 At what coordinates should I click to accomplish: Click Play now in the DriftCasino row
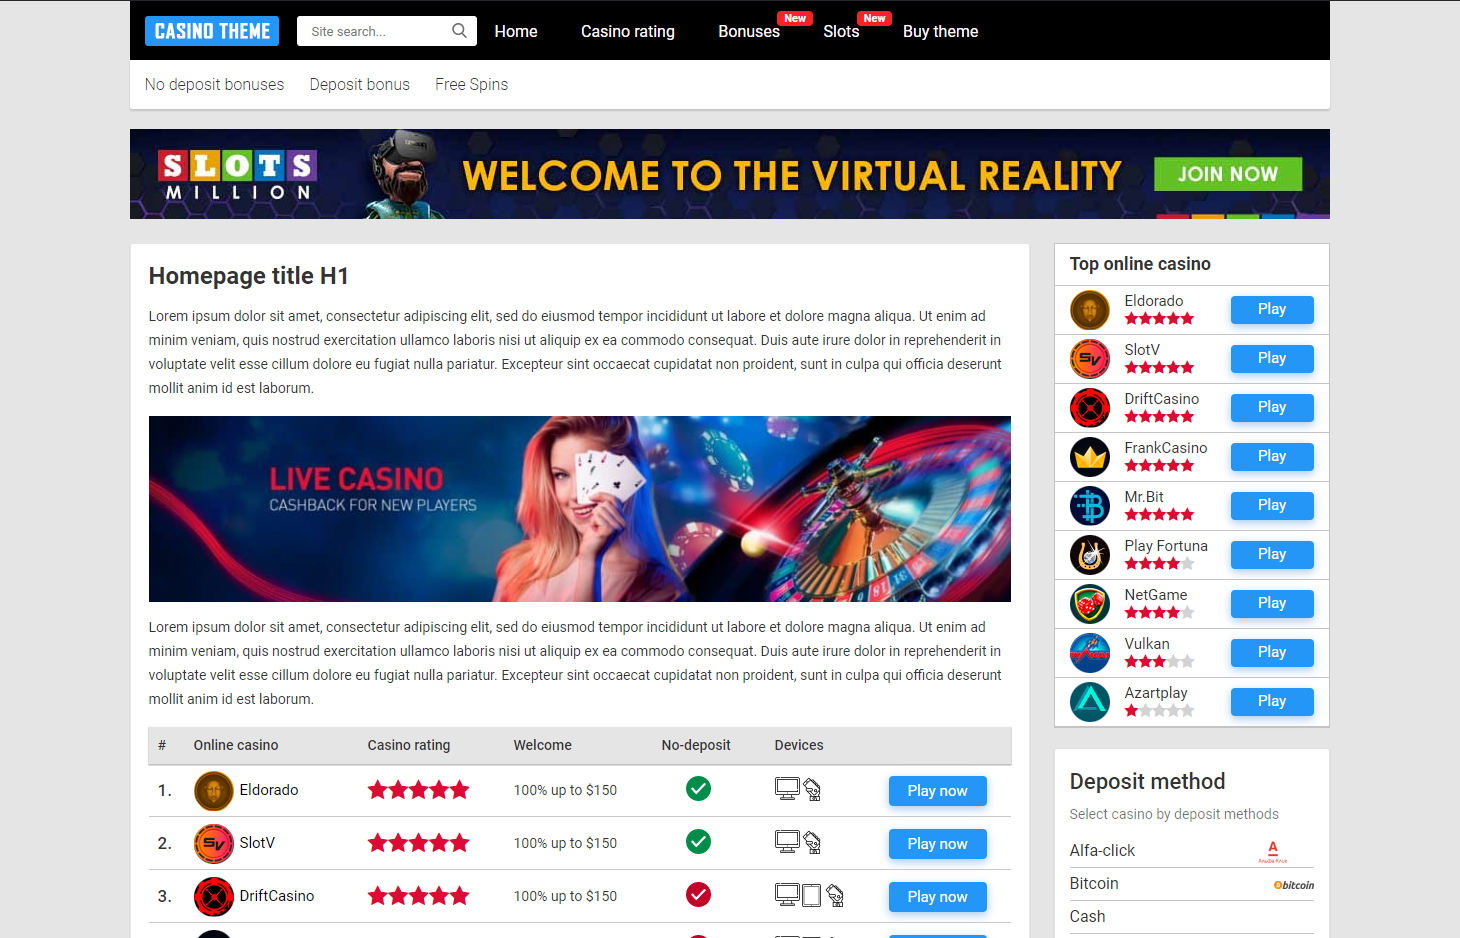click(x=938, y=897)
